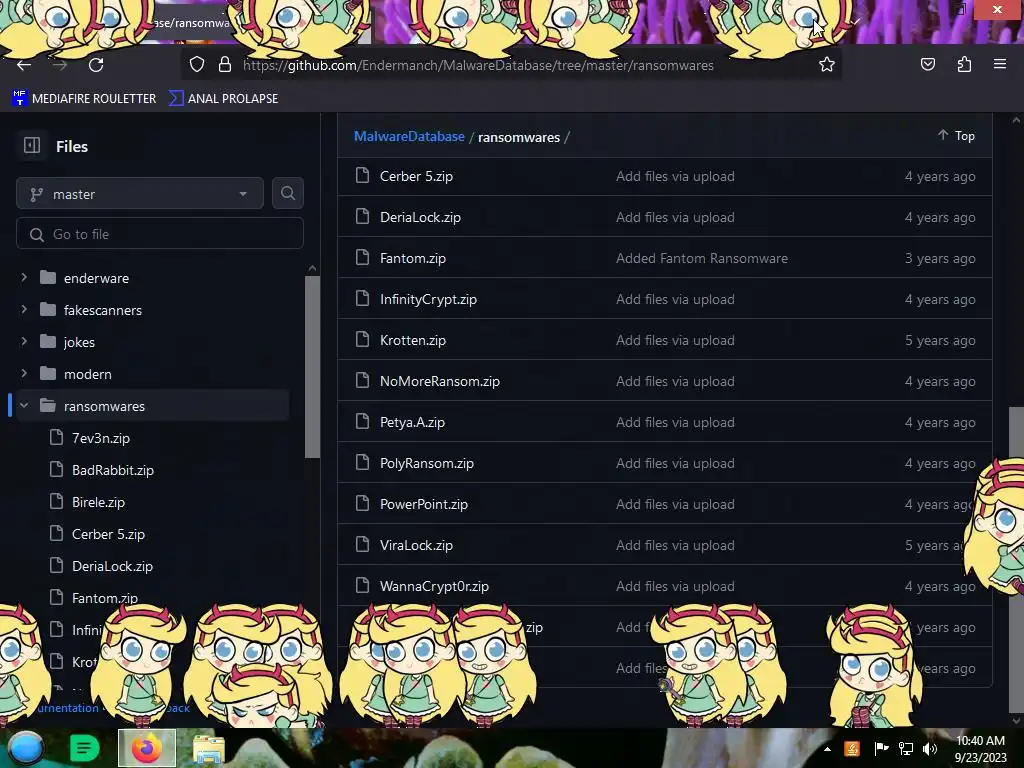Click the taskbar clock 10:40 AM
Screen dimensions: 1024x768
(980, 741)
